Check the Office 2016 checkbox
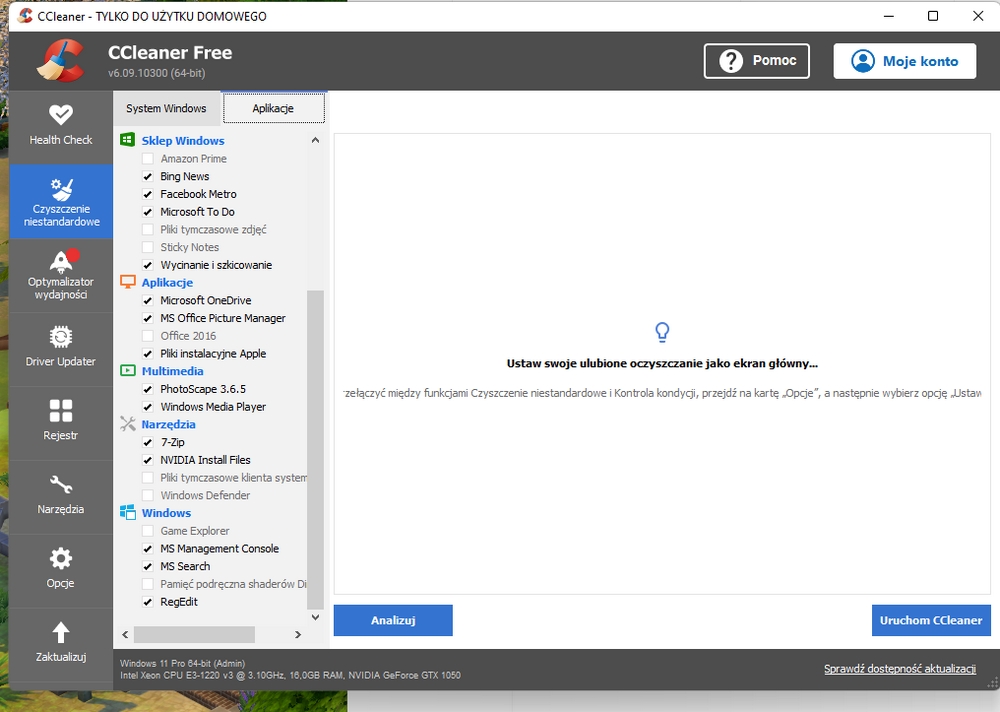The image size is (1000, 712). click(x=148, y=336)
